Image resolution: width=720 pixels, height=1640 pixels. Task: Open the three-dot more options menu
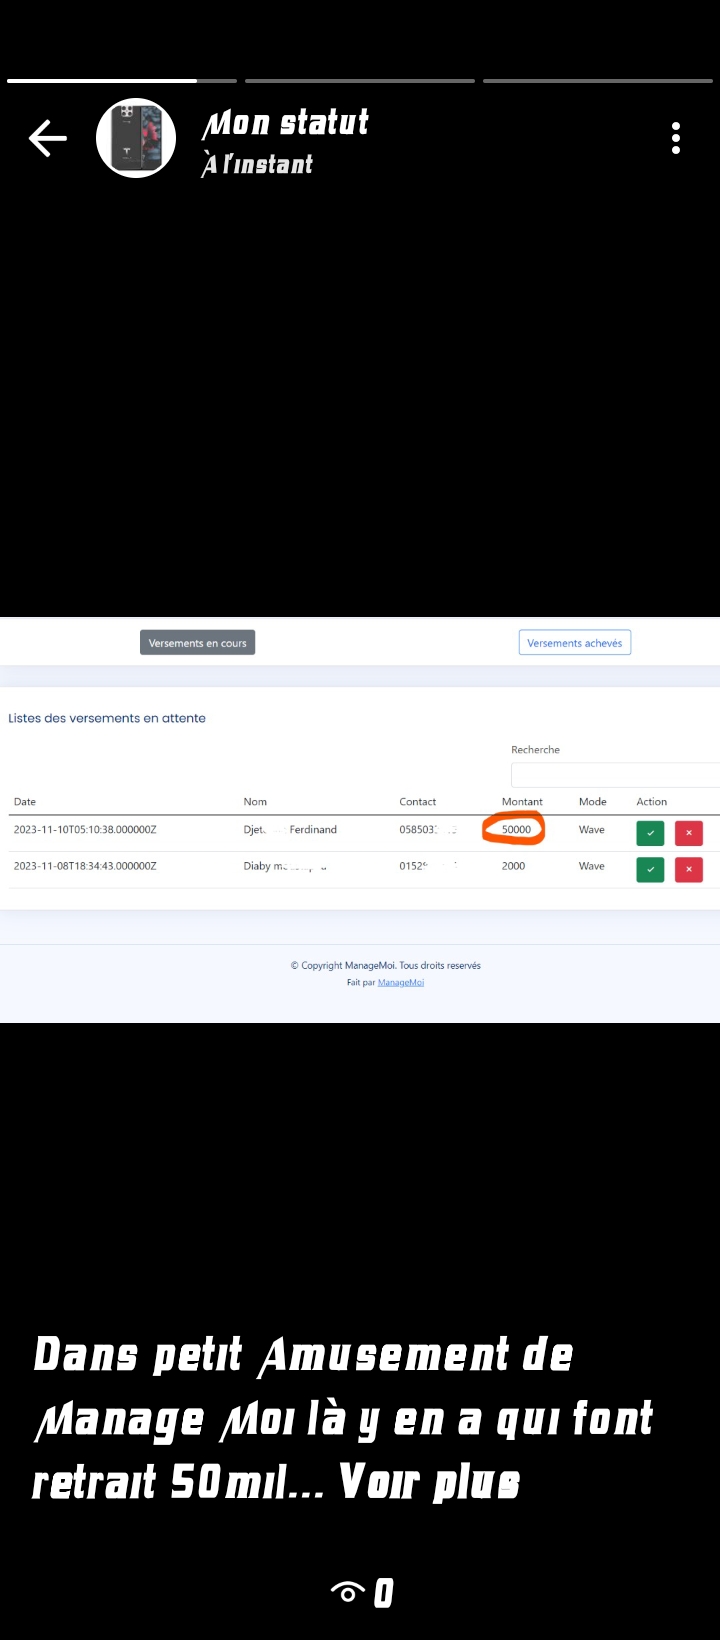(676, 138)
